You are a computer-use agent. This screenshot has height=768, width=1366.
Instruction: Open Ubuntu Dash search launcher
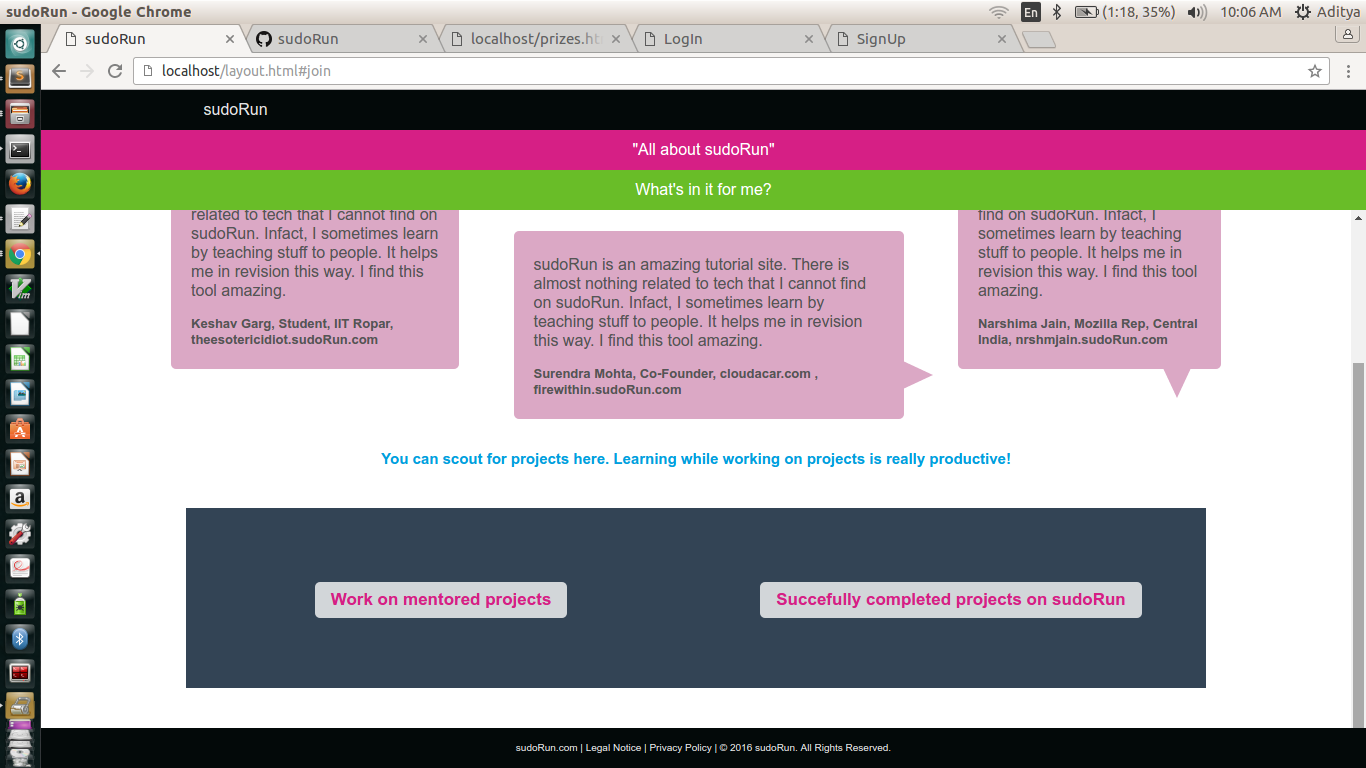tap(20, 43)
